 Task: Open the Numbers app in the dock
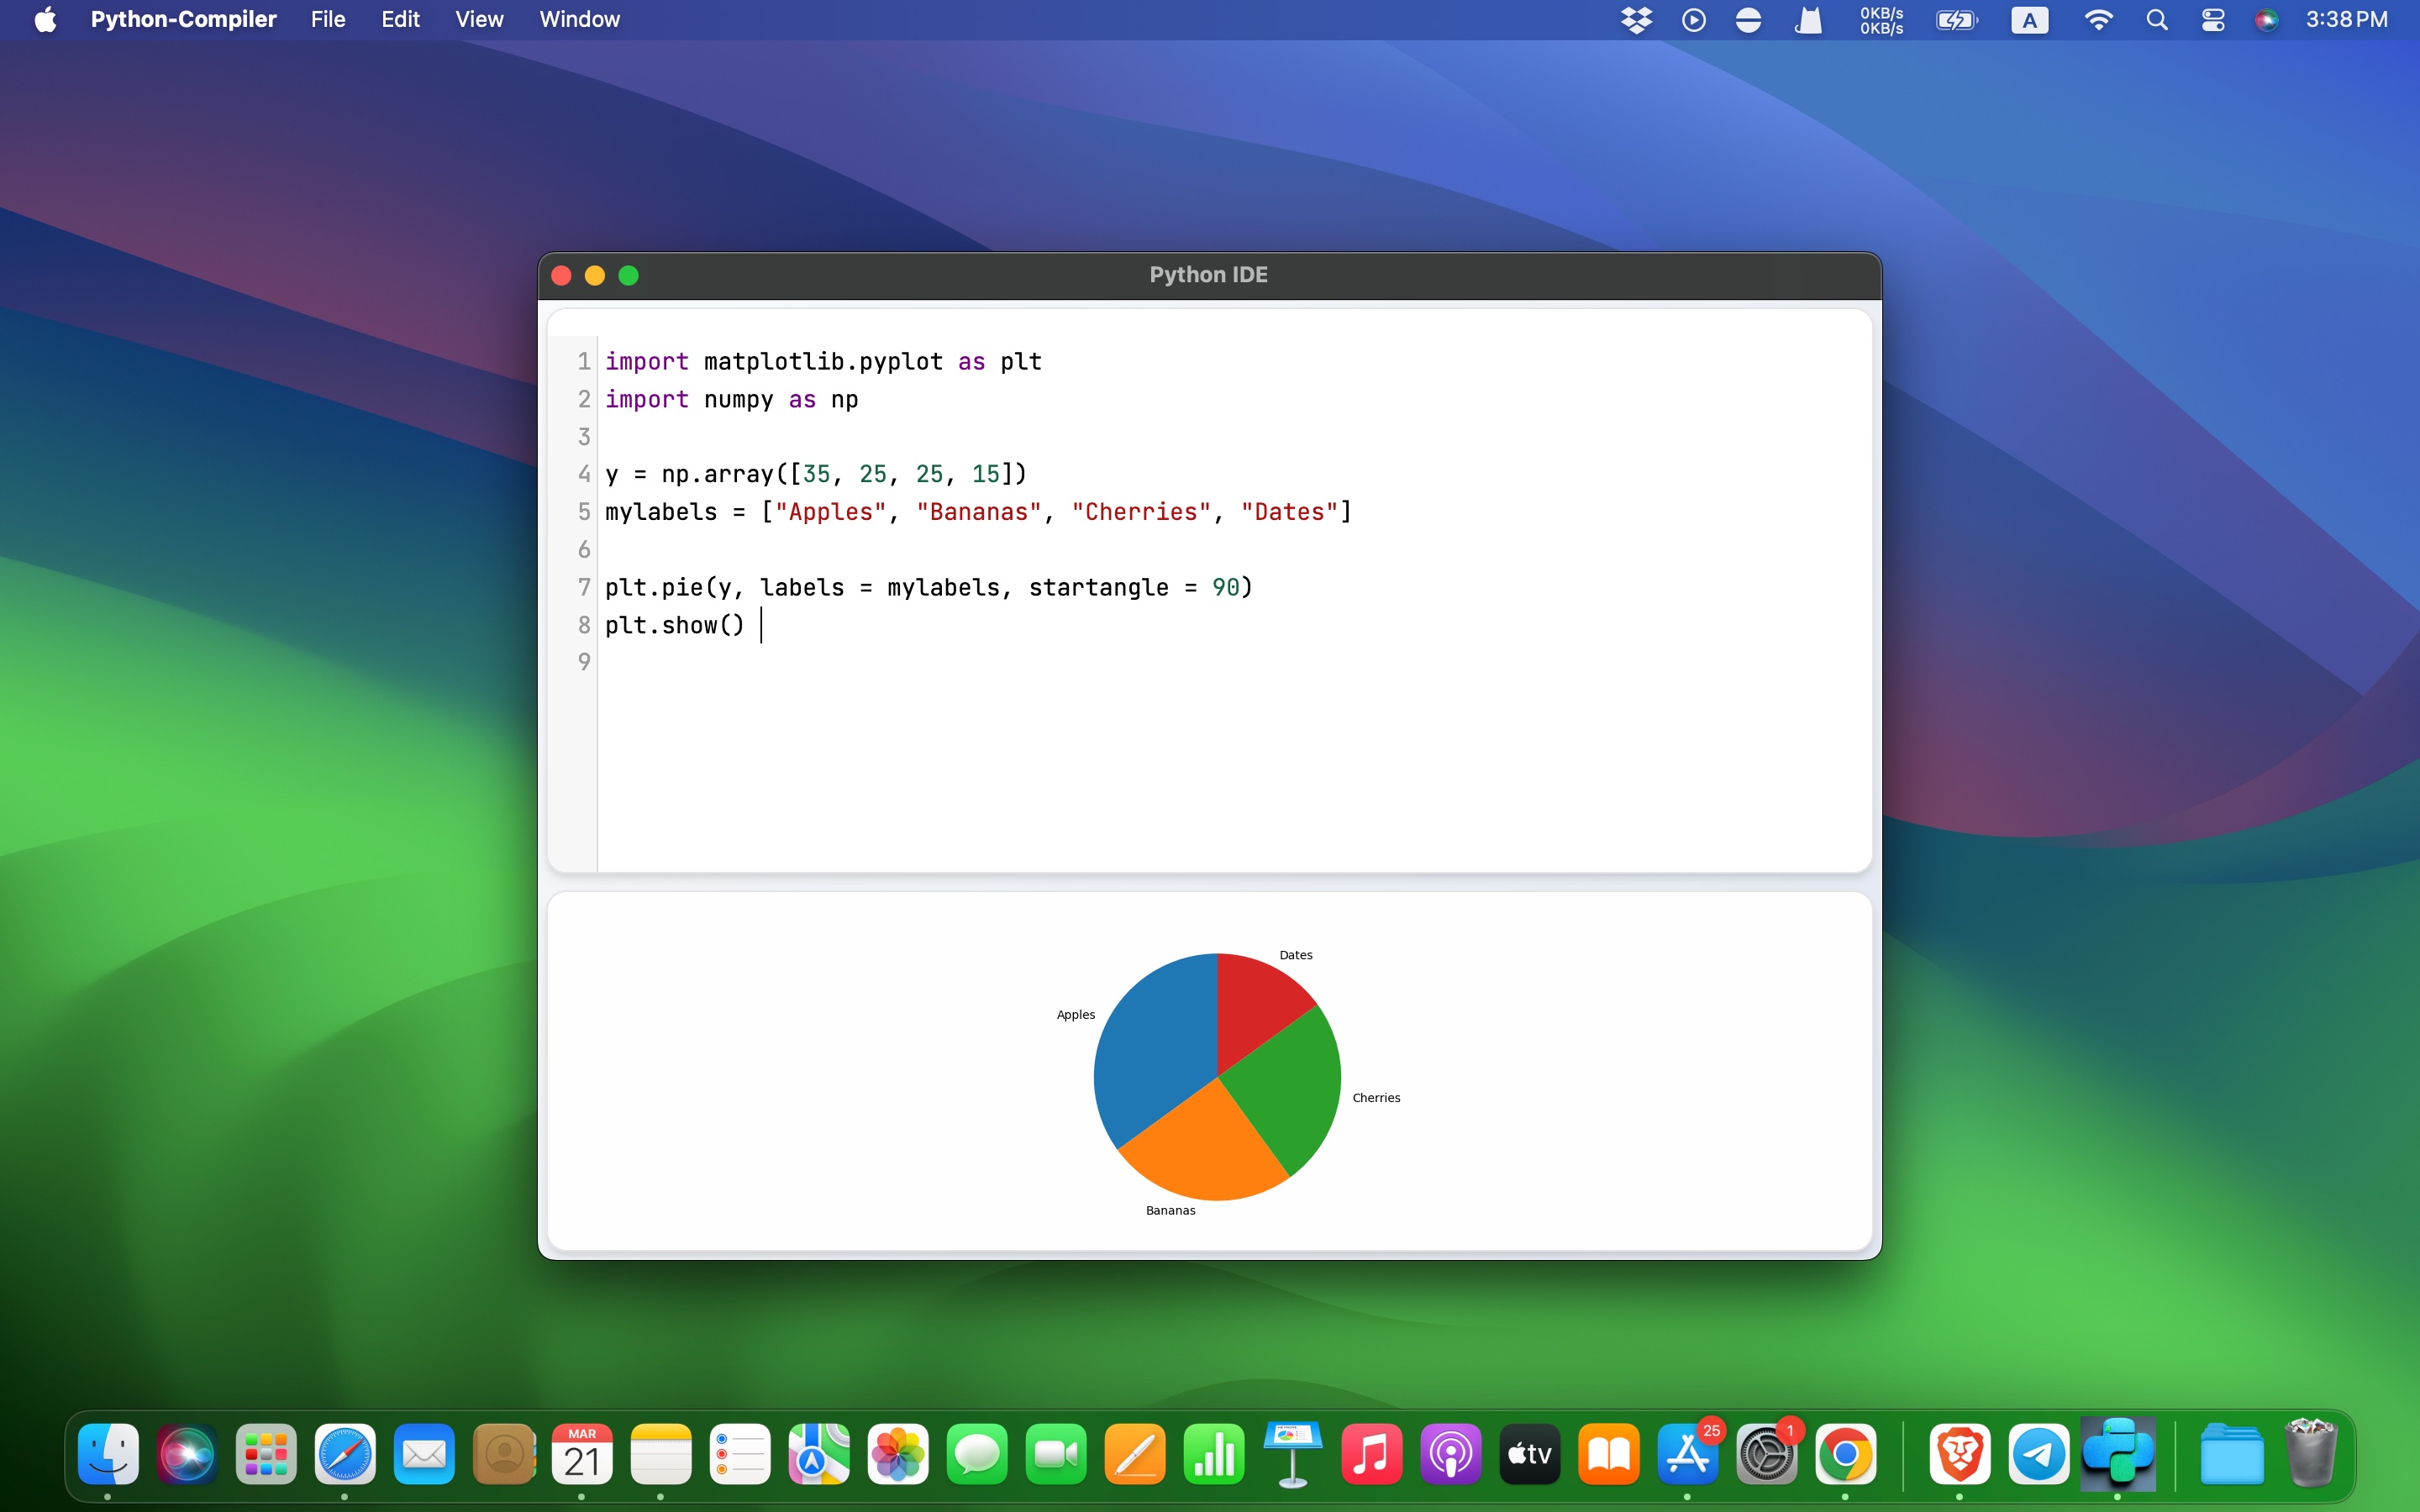pyautogui.click(x=1214, y=1453)
